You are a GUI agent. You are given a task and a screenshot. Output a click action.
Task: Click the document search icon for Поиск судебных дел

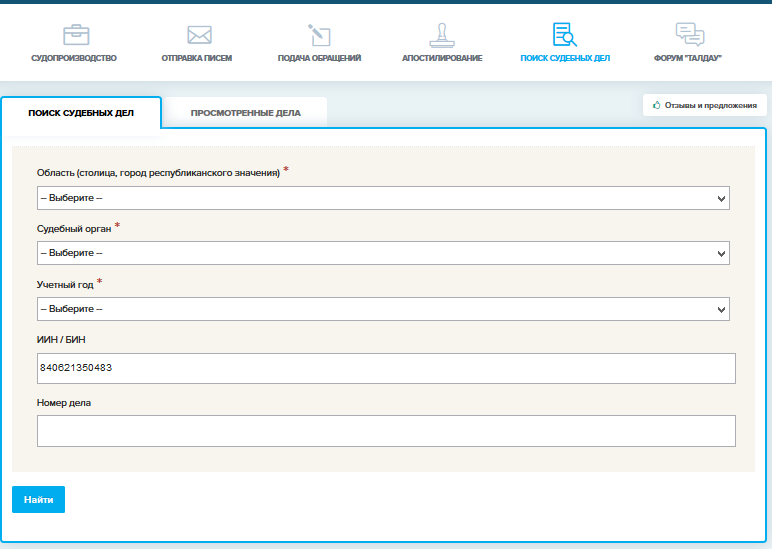pyautogui.click(x=564, y=34)
